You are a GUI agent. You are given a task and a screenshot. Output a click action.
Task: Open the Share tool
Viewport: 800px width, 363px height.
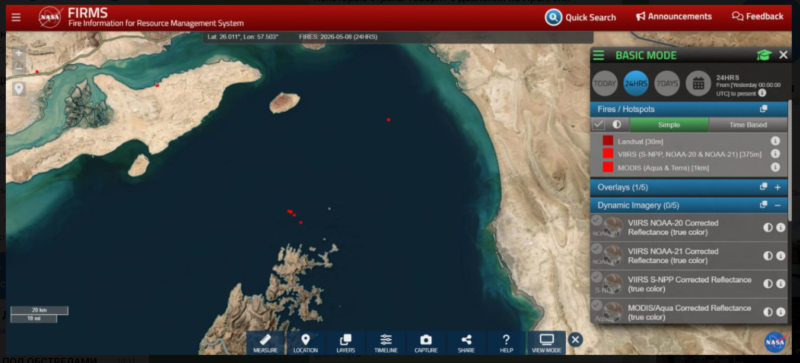point(466,343)
